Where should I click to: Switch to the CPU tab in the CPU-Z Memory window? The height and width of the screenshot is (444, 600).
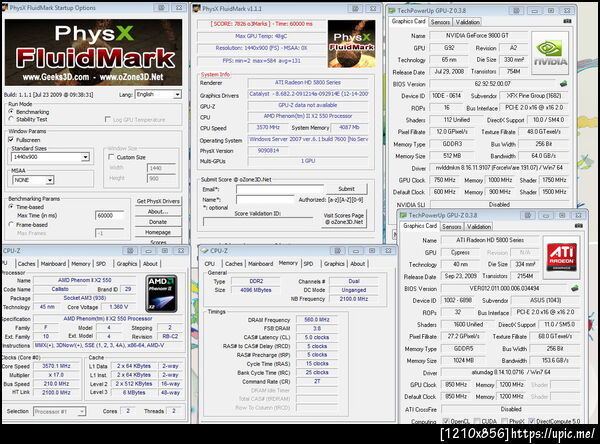pos(209,264)
